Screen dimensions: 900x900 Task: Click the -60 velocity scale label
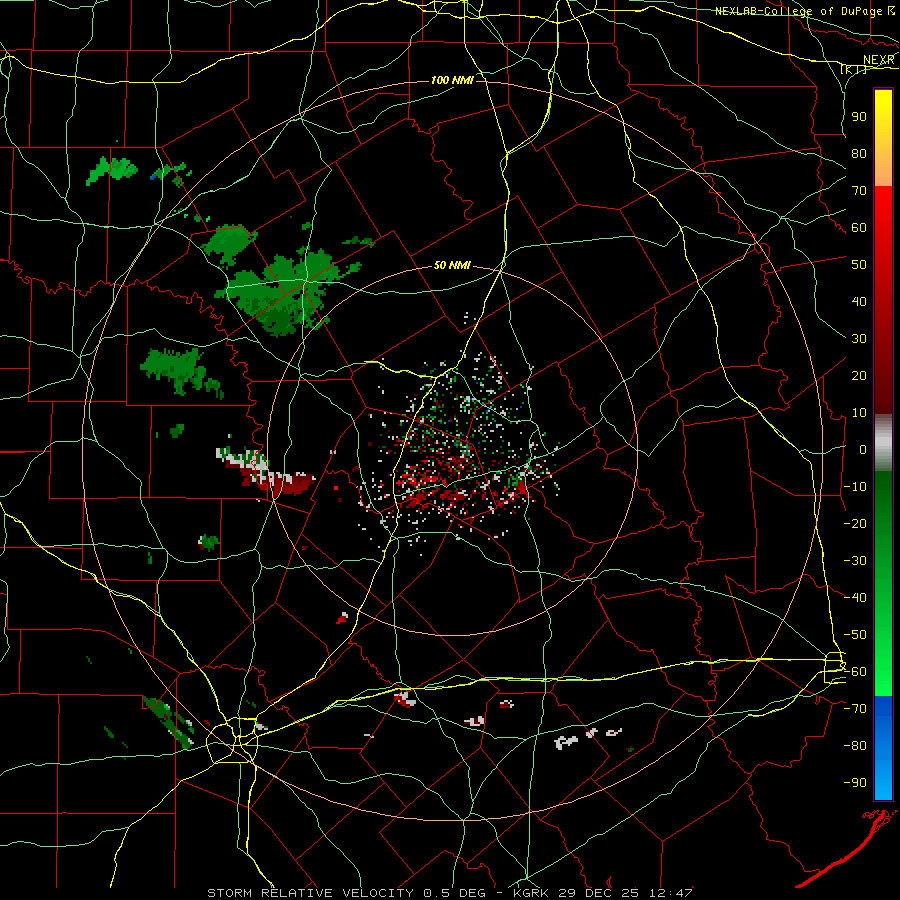pos(855,672)
